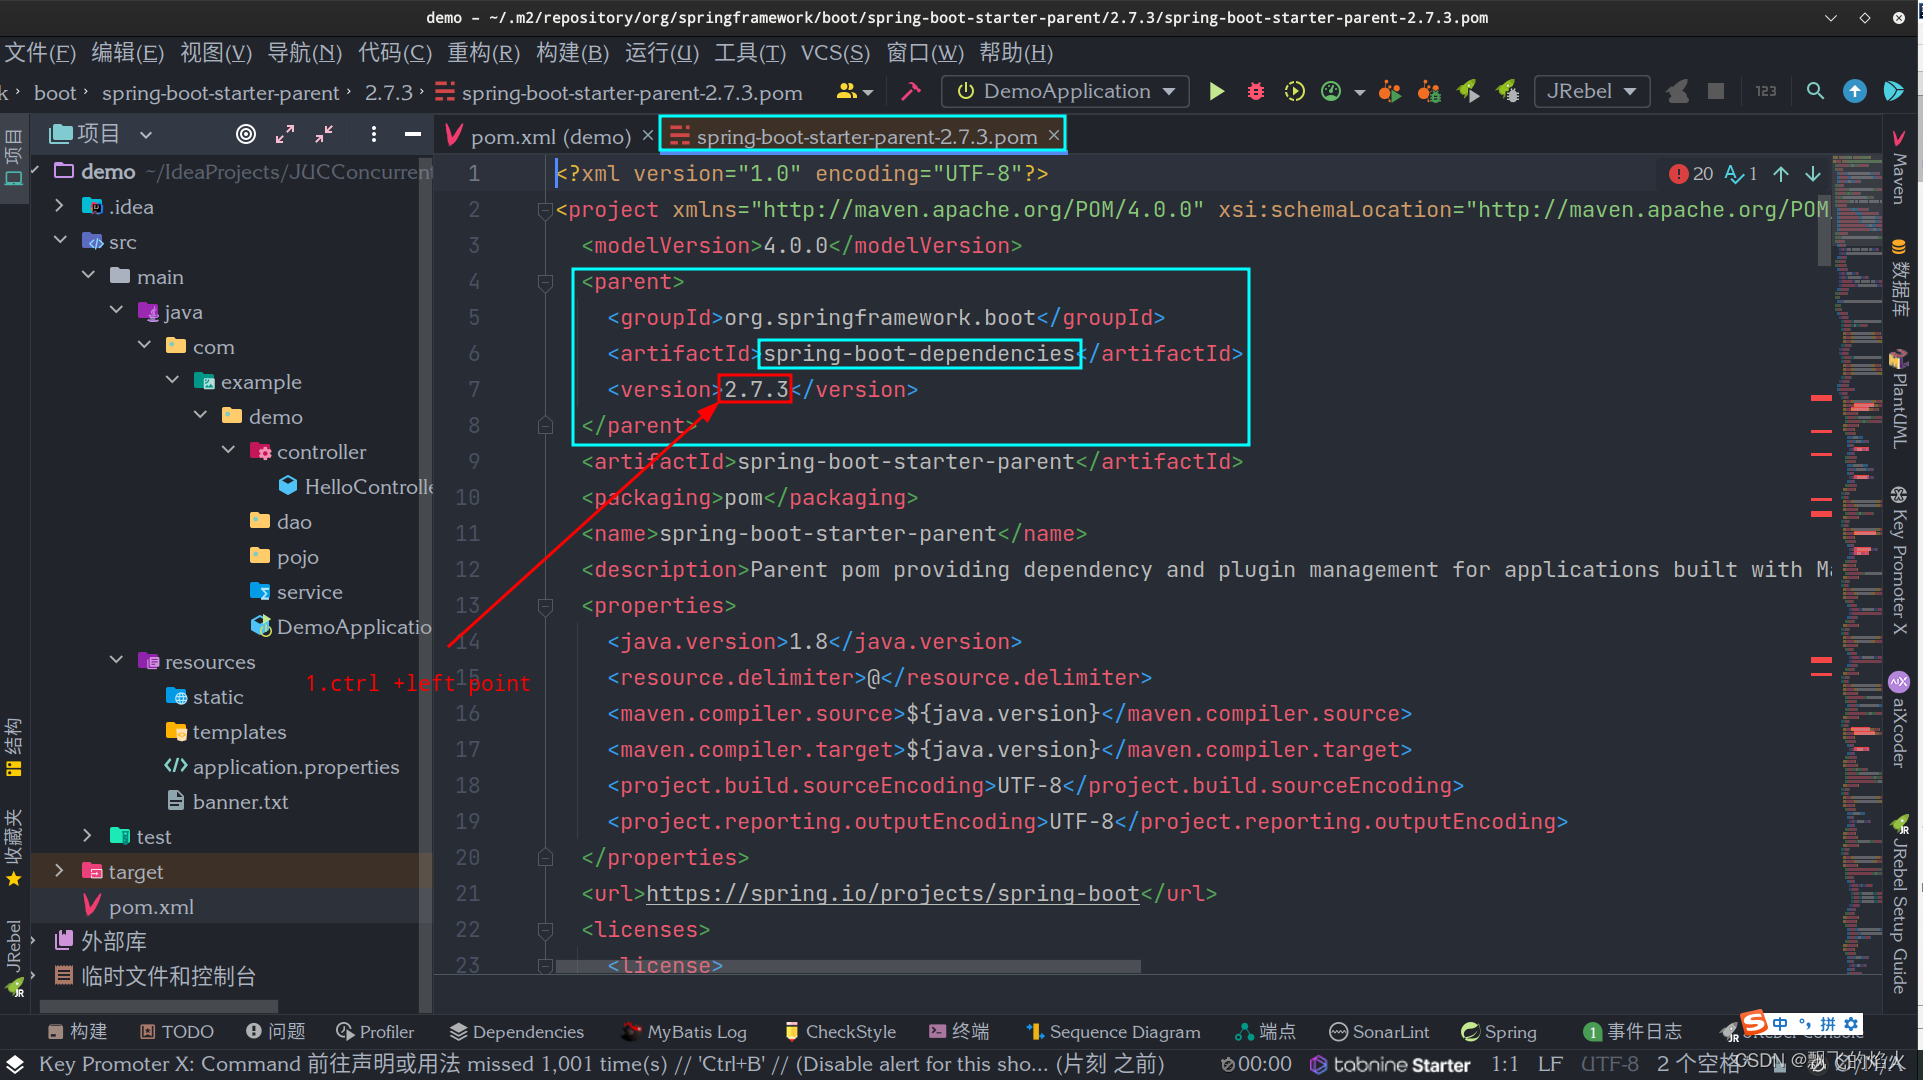Screen dimensions: 1923x1080
Task: Fold the properties tag at line 13
Action: [x=545, y=606]
